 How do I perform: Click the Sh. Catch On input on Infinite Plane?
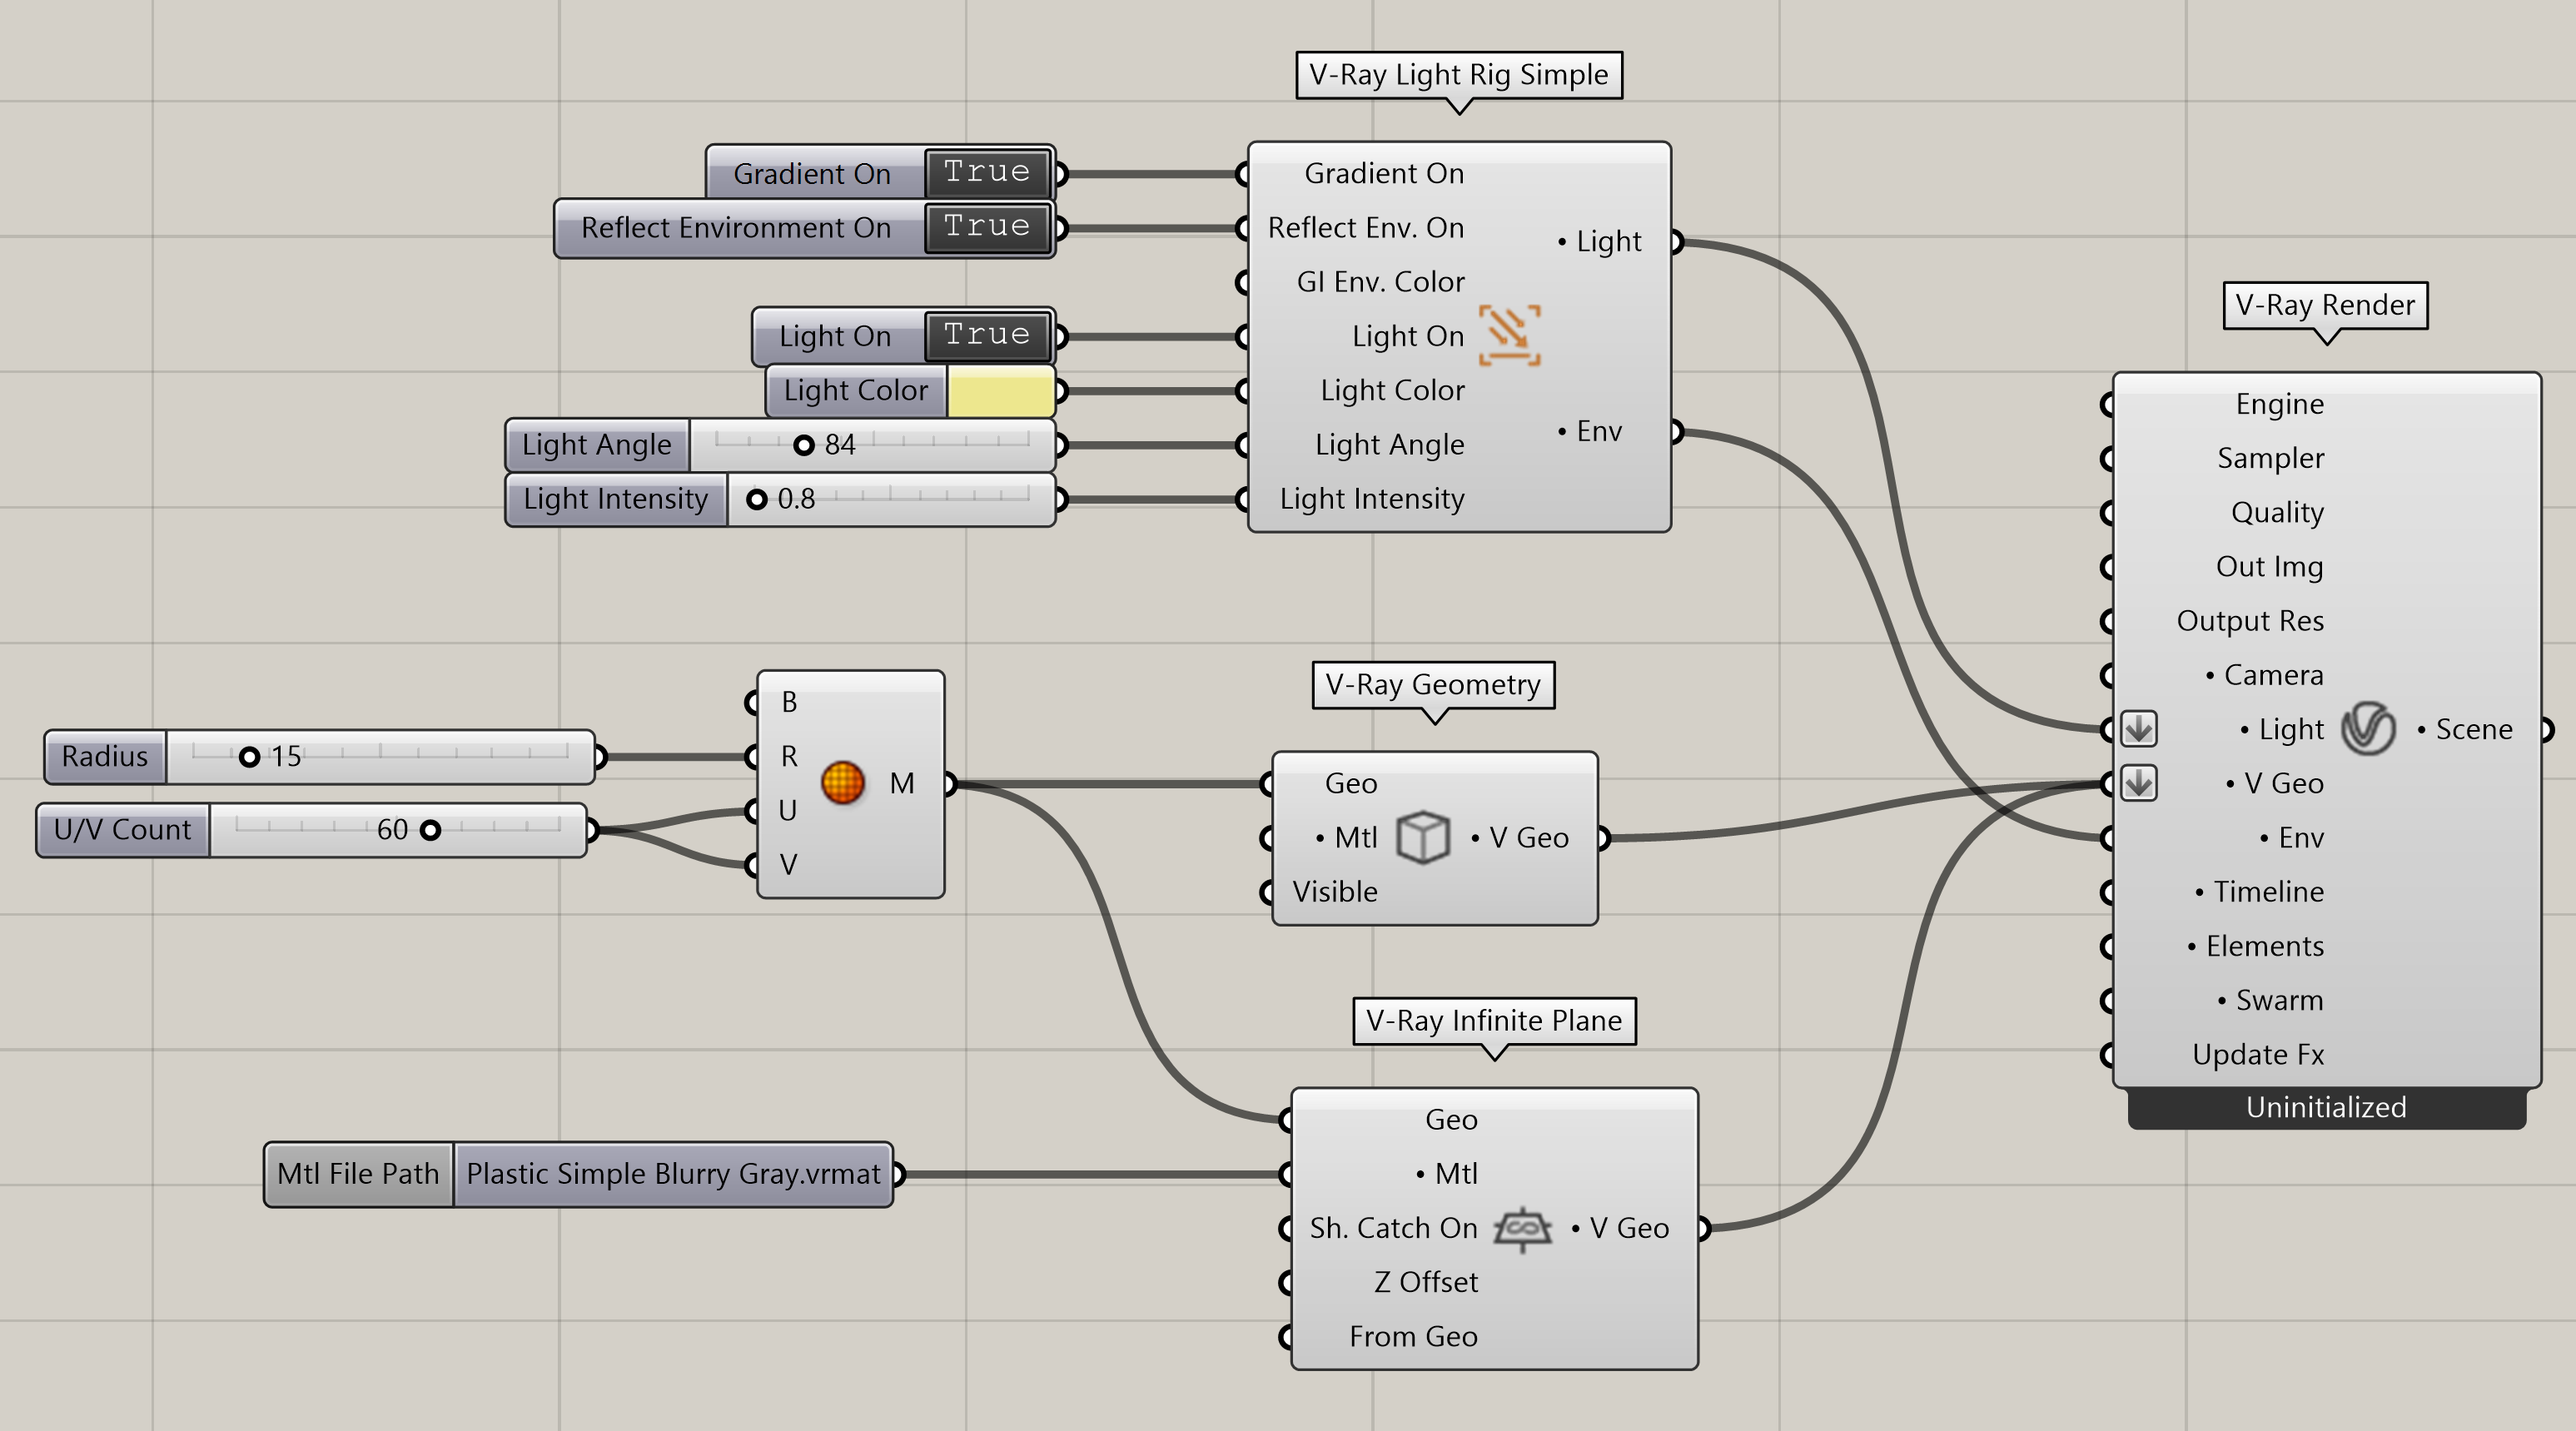1394,1228
